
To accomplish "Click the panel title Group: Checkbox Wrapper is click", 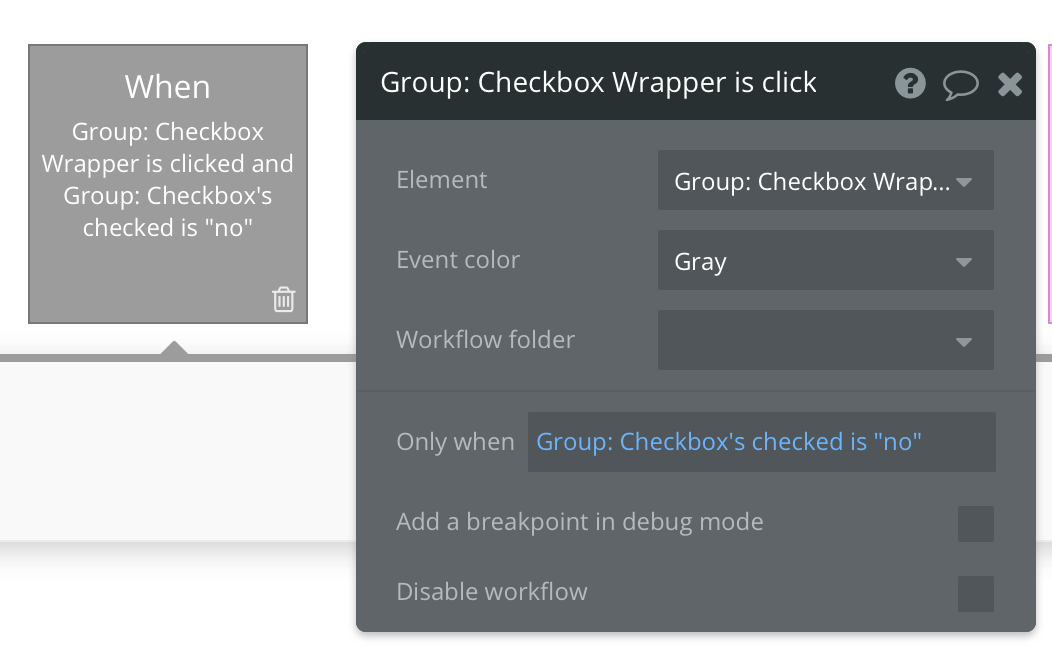I will point(598,82).
